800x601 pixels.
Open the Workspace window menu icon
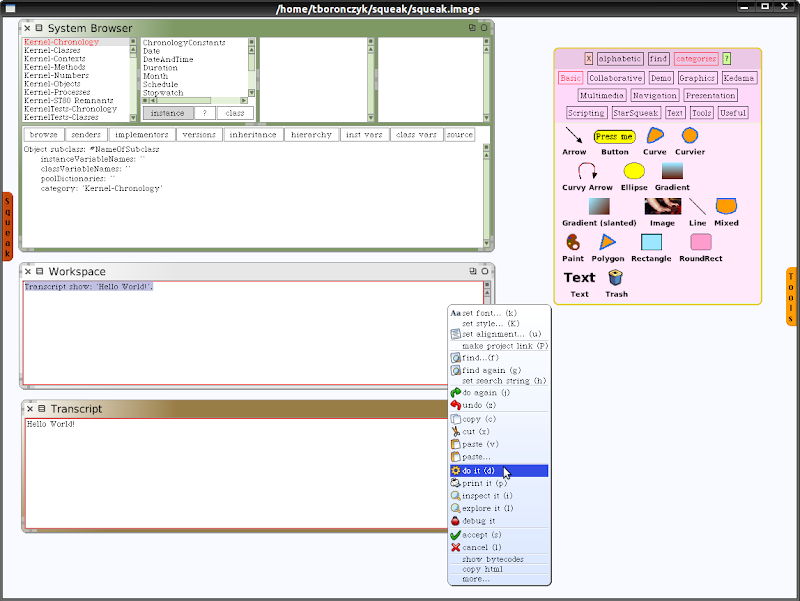40,271
